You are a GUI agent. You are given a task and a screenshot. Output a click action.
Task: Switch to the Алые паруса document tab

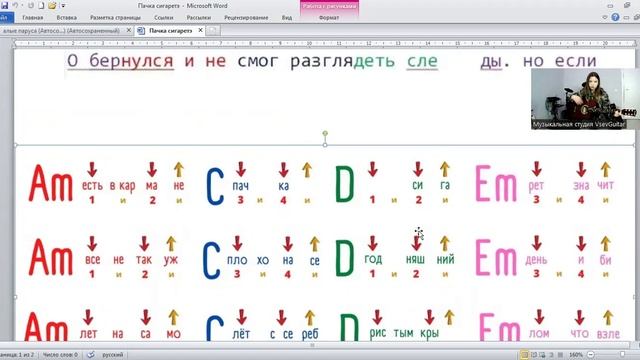click(x=61, y=31)
